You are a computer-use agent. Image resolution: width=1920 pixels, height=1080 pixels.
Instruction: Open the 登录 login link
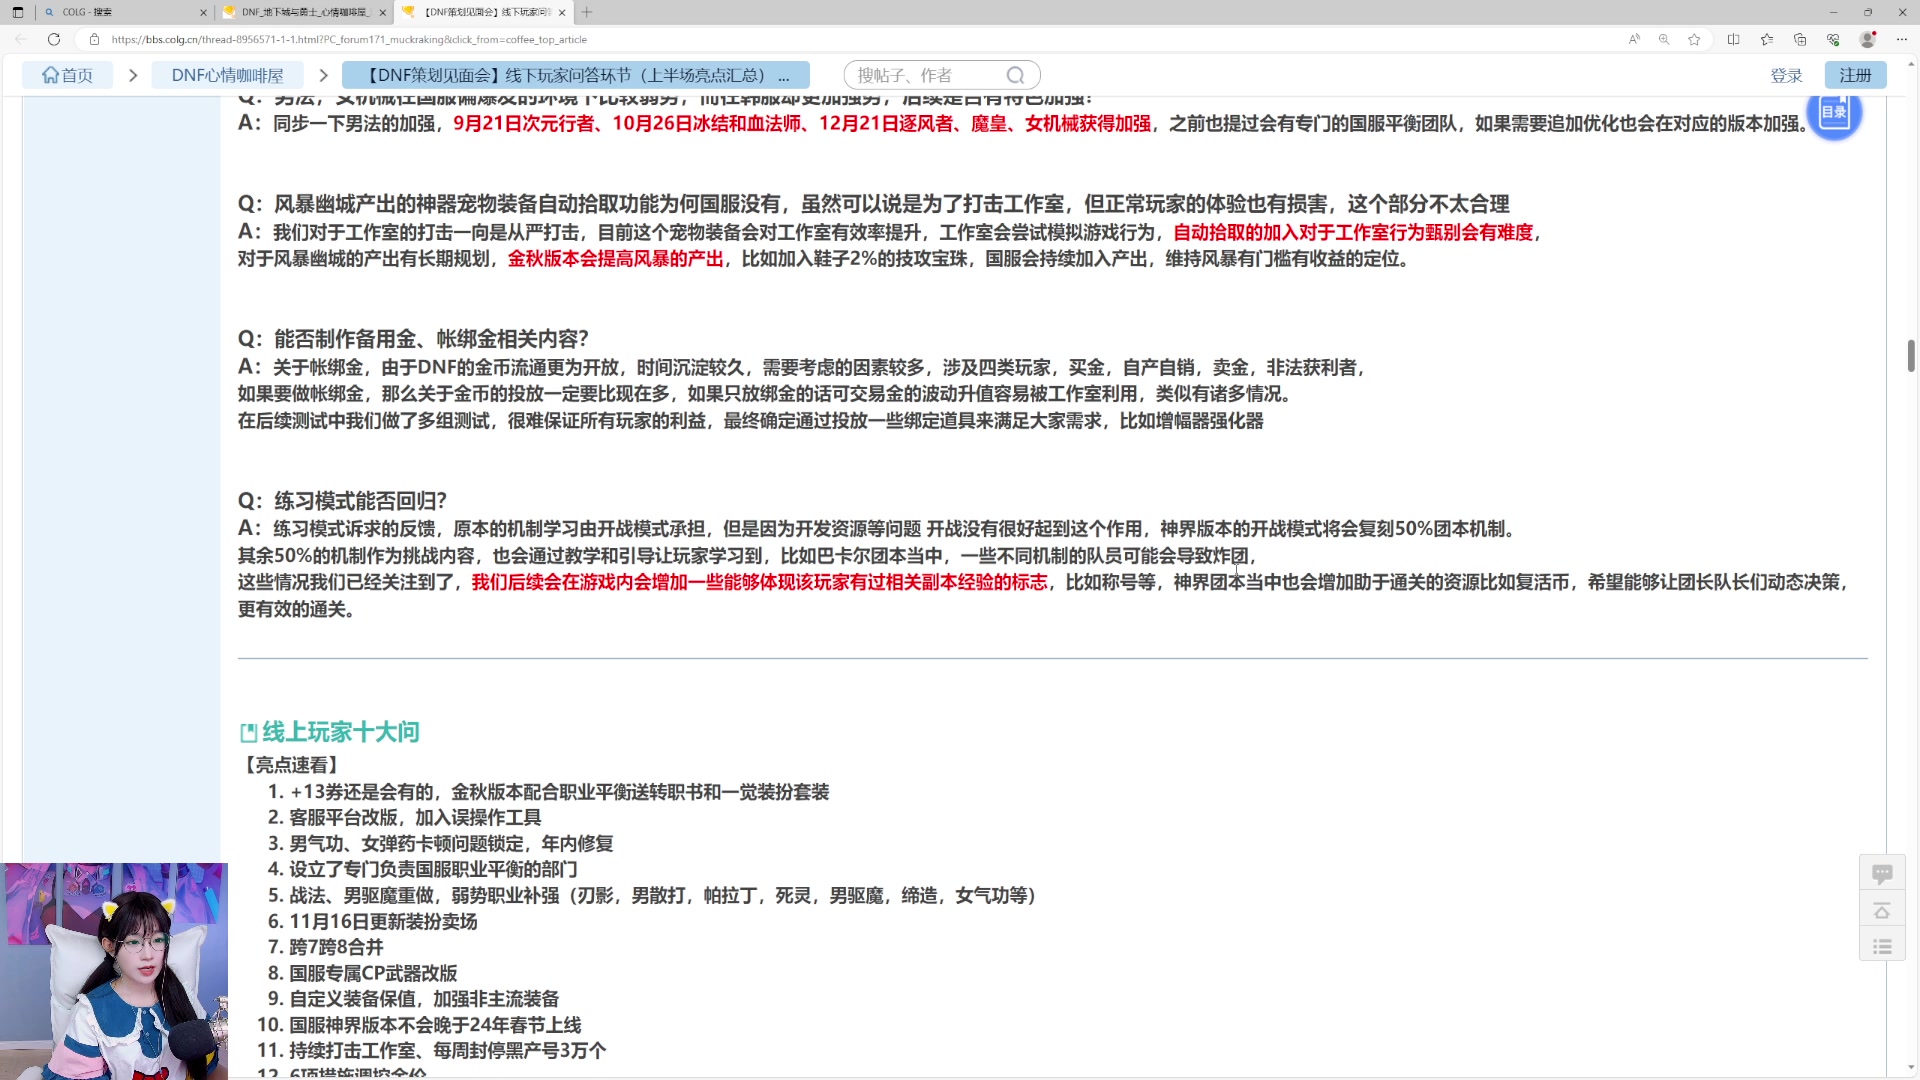(1786, 75)
